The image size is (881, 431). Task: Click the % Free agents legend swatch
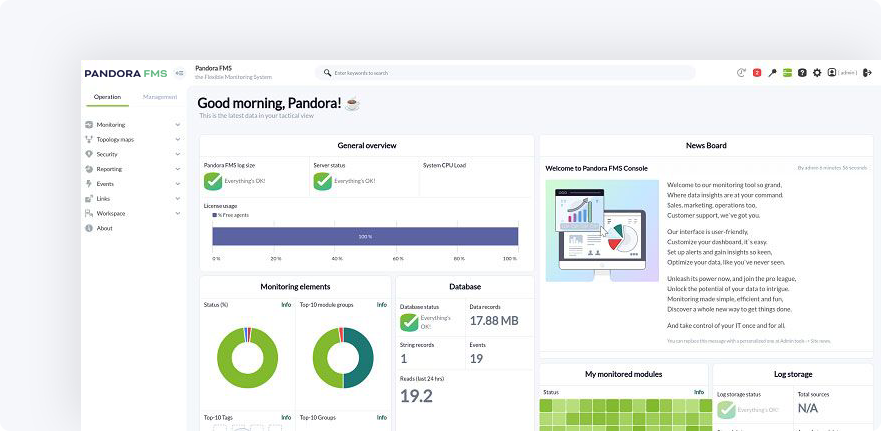[215, 215]
